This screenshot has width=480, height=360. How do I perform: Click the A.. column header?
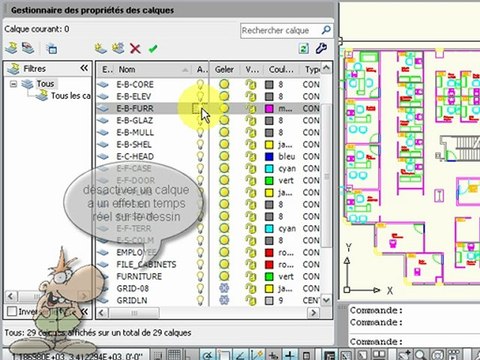(x=201, y=69)
